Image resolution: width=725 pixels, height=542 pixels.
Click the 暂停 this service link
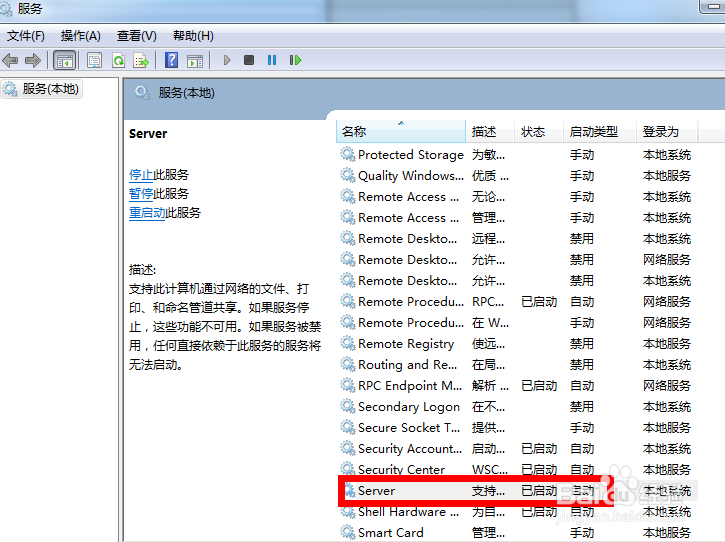pyautogui.click(x=141, y=194)
